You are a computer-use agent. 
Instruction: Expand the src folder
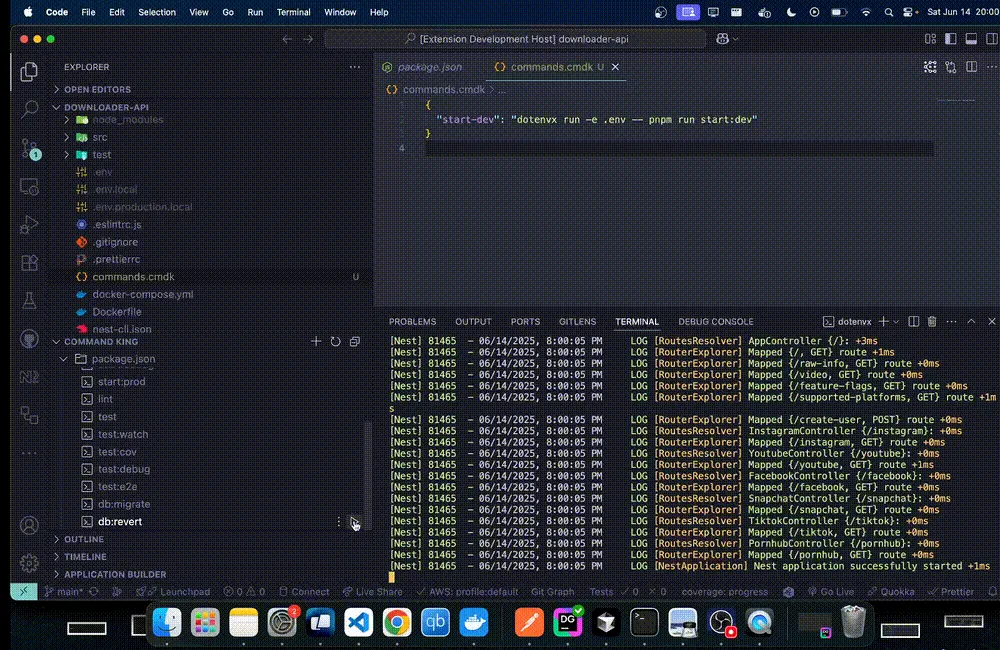(x=100, y=137)
